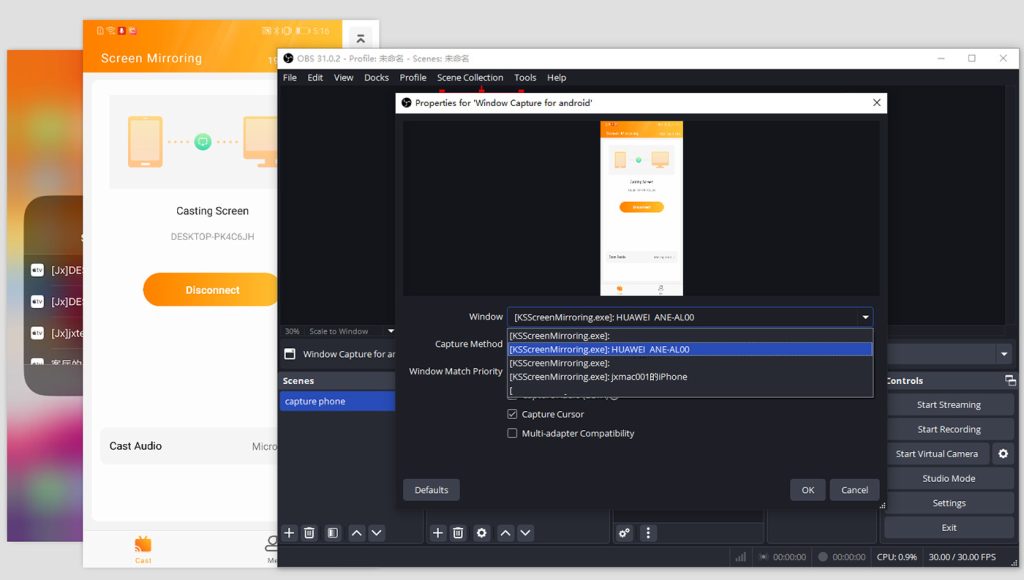Cancel the properties dialog
Viewport: 1024px width, 580px height.
click(x=854, y=490)
